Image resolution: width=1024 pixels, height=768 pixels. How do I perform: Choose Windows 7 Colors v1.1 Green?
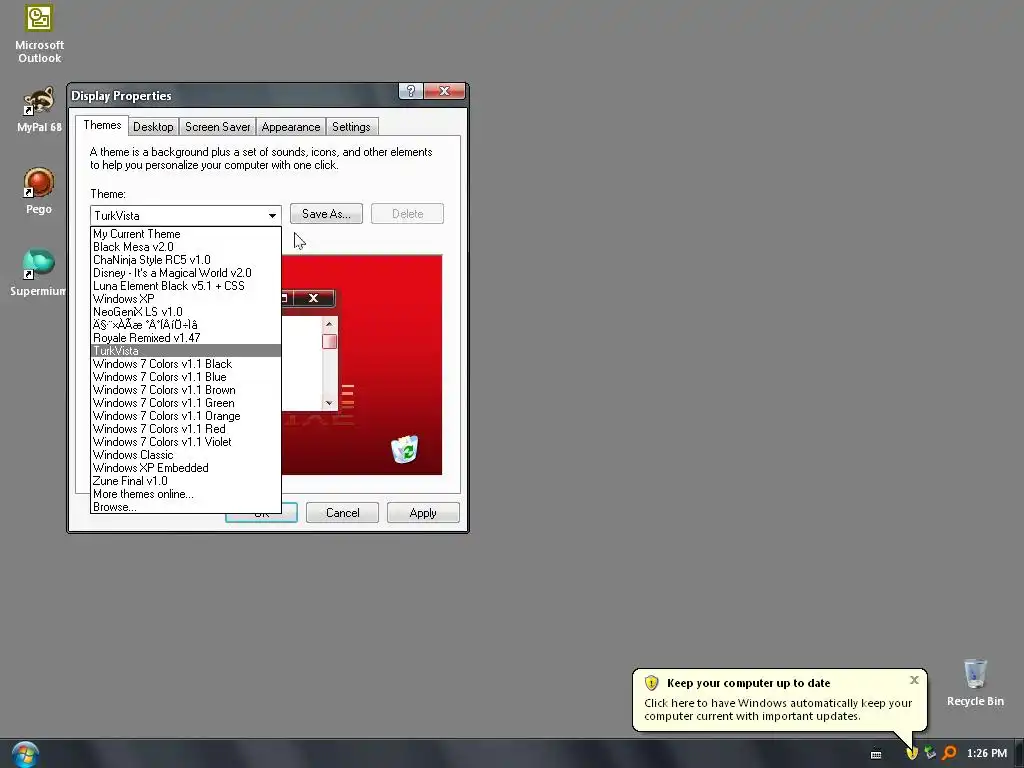(185, 403)
